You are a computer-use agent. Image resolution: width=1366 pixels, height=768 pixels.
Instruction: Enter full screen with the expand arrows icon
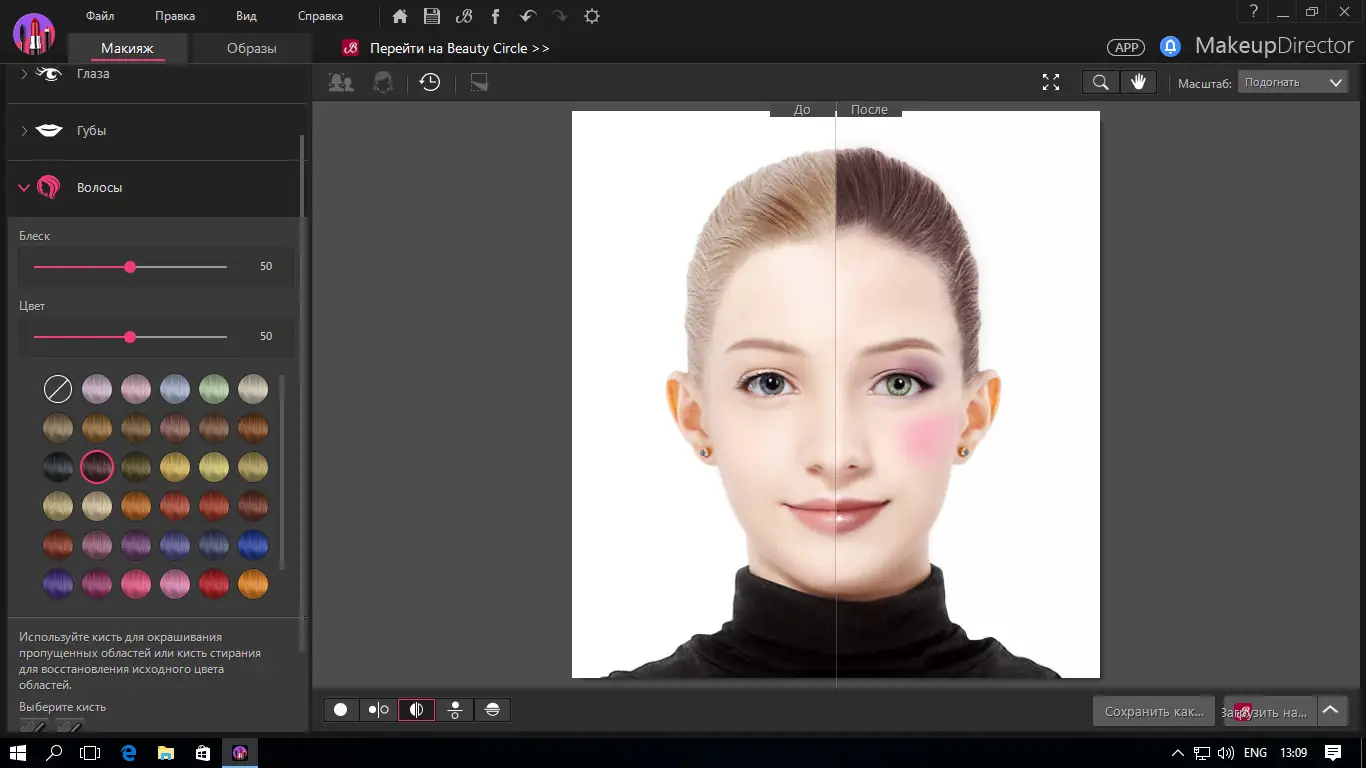(1051, 83)
